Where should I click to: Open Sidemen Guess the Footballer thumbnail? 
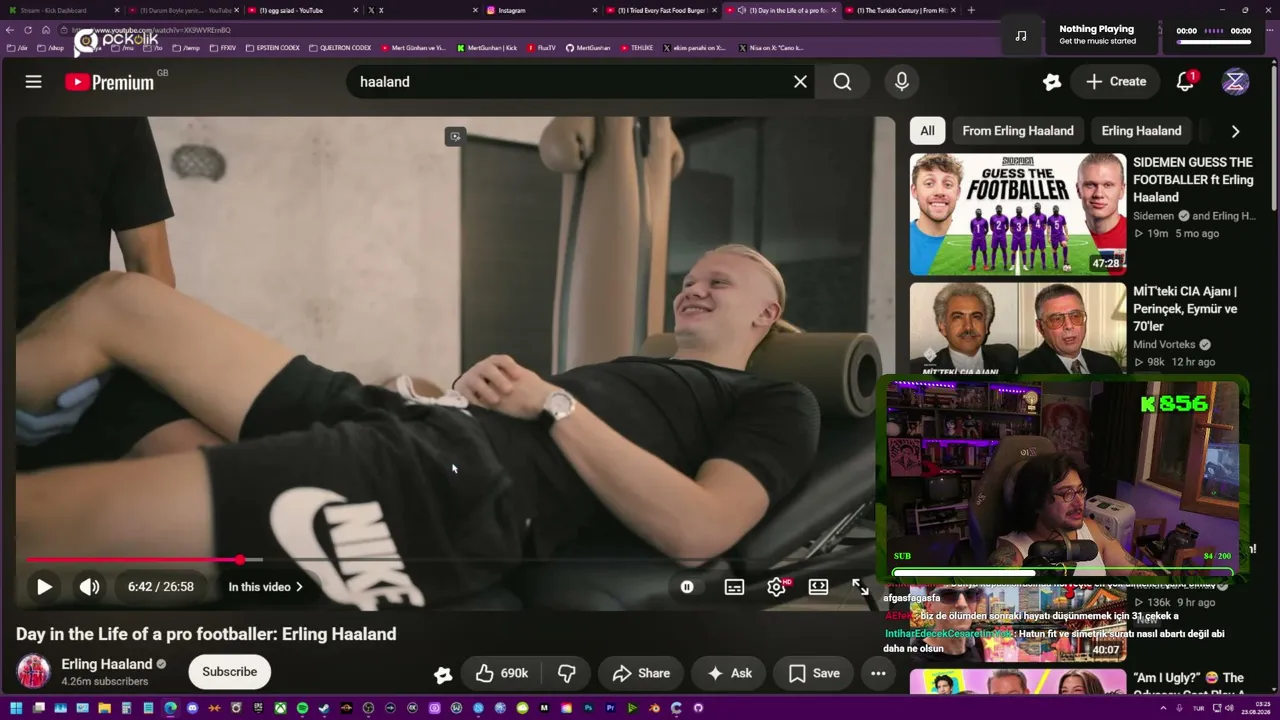[1018, 214]
